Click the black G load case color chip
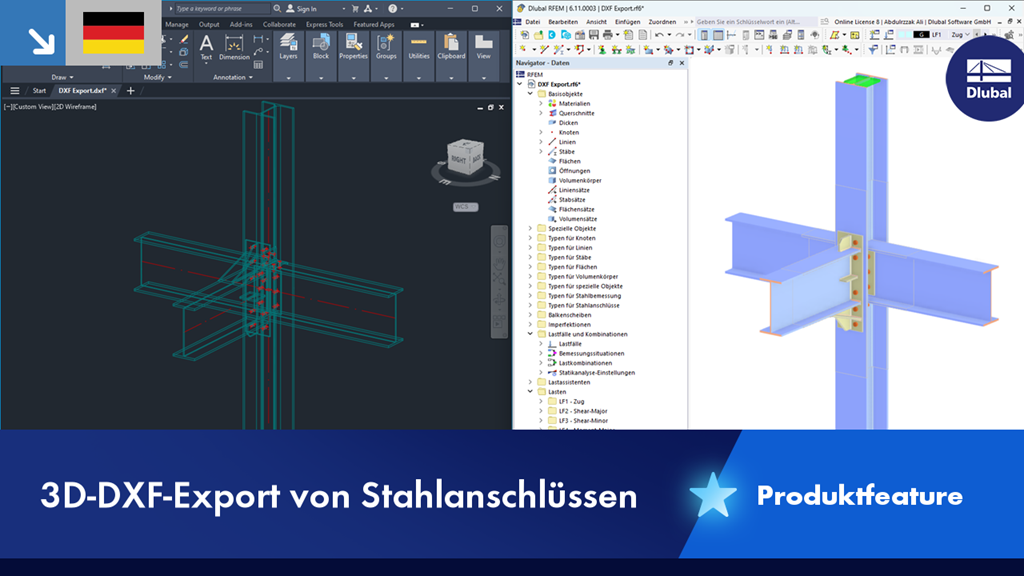The height and width of the screenshot is (576, 1024). 921,35
